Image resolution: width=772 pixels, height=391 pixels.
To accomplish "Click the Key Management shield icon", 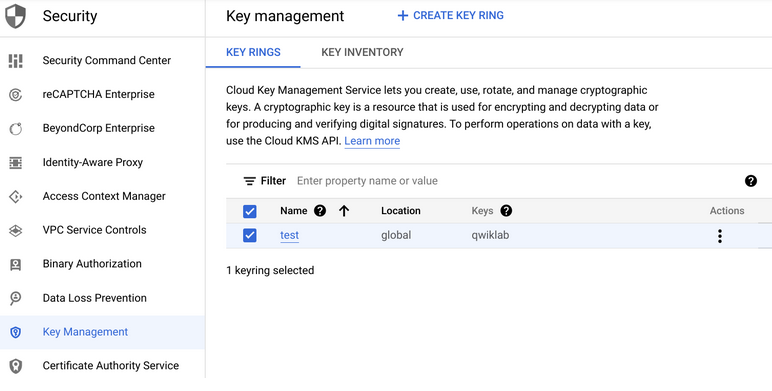I will (16, 332).
